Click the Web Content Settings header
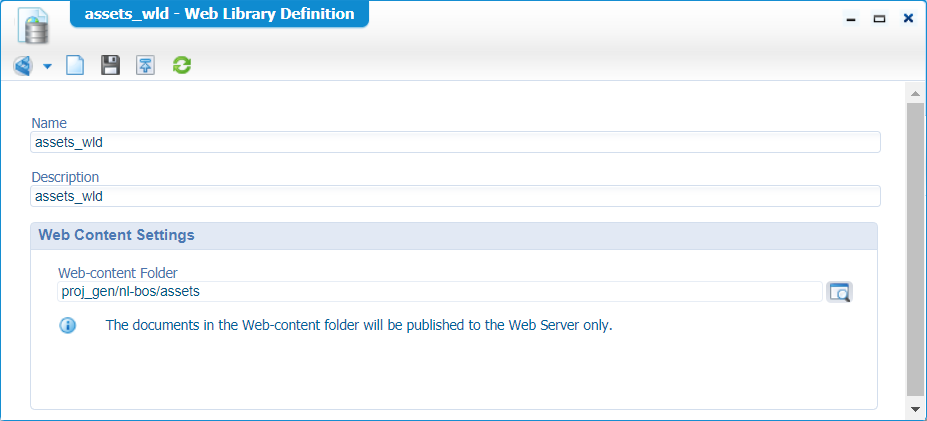The height and width of the screenshot is (421, 927). [453, 236]
